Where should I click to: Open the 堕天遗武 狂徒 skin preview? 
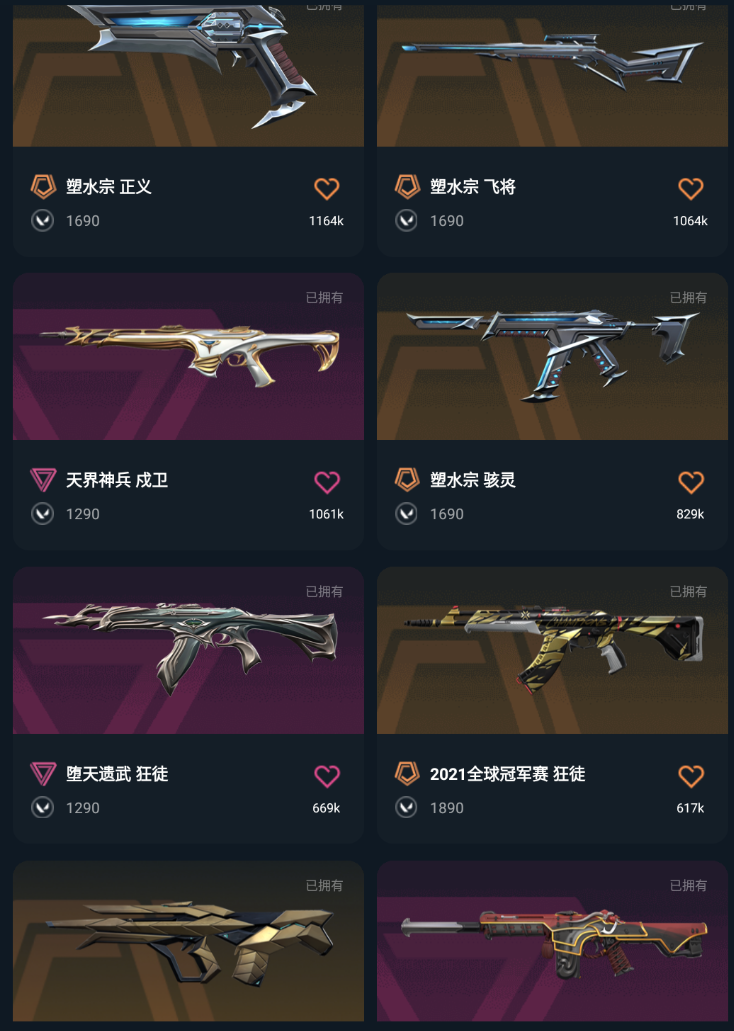coord(188,651)
